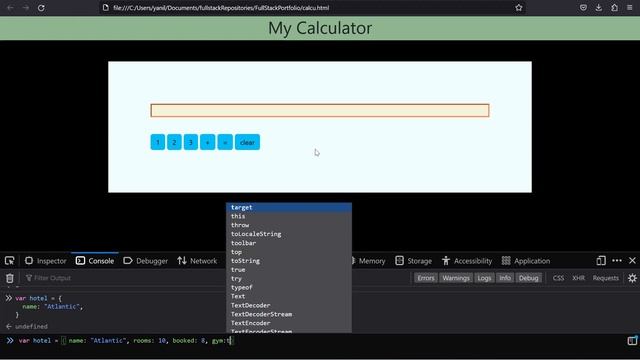Toggle the Warnings filter
640x360 pixels.
point(456,278)
